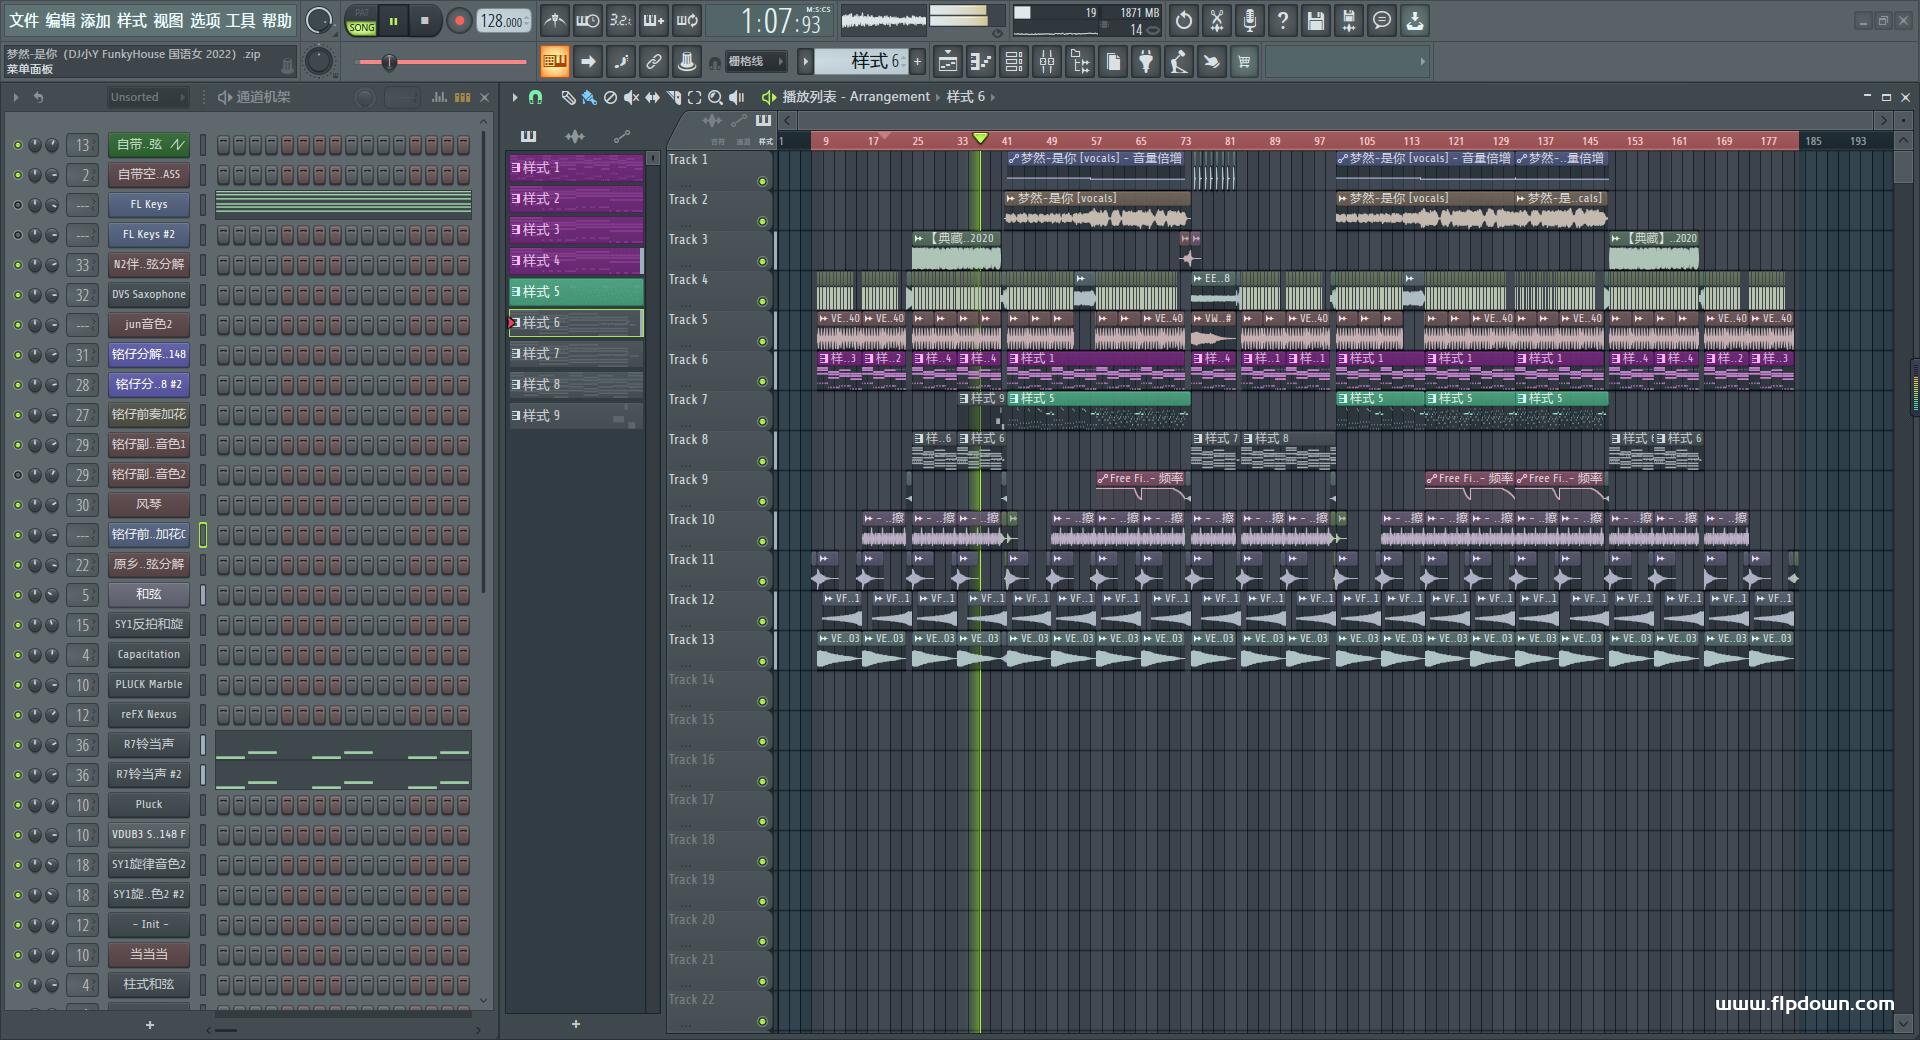Click the PLUCK Marble channel button
The height and width of the screenshot is (1040, 1920).
click(x=149, y=685)
